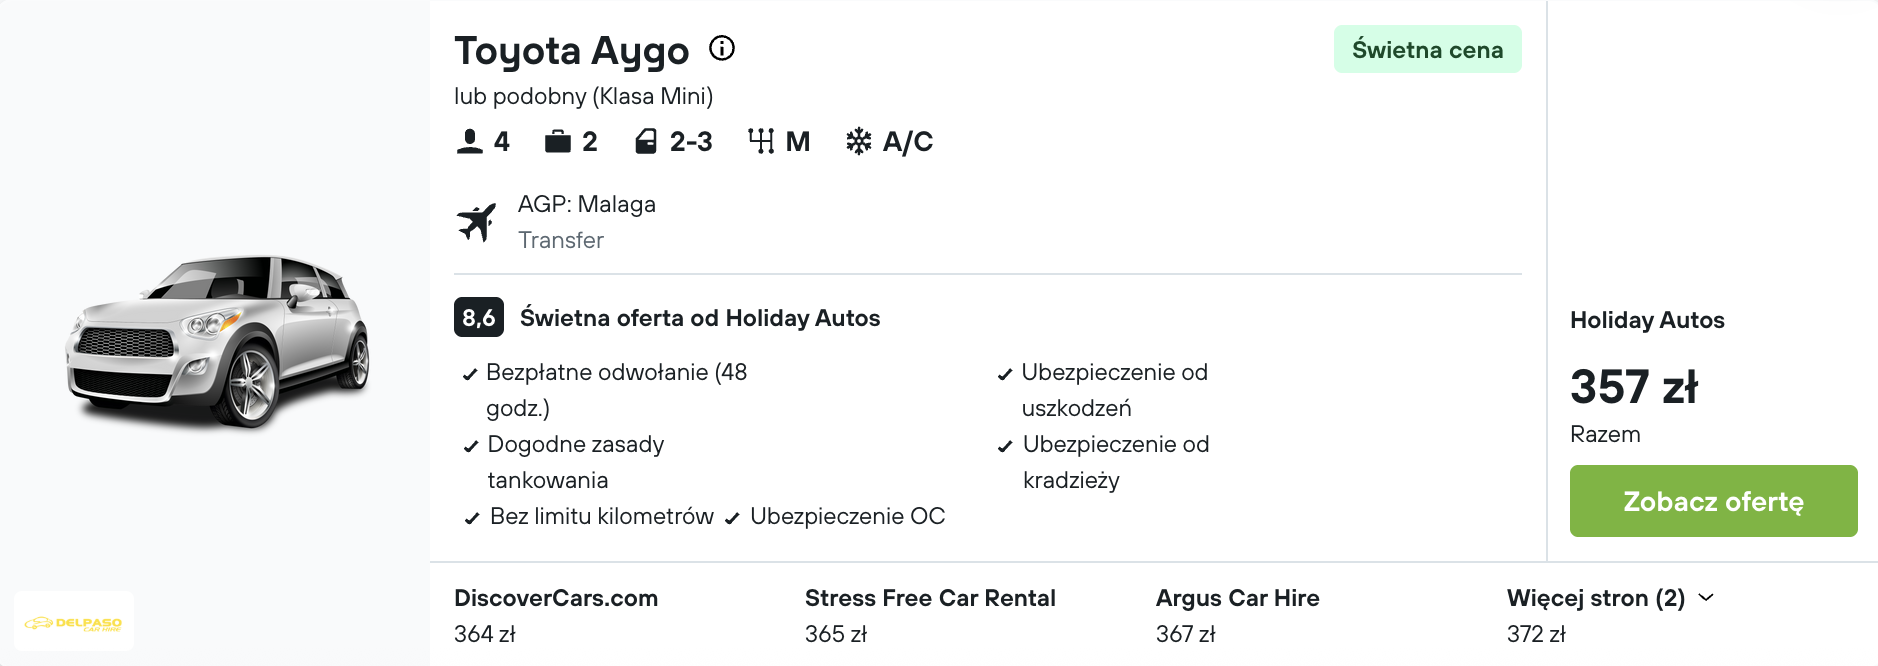Click the green Zobacz ofertę button

(1713, 501)
